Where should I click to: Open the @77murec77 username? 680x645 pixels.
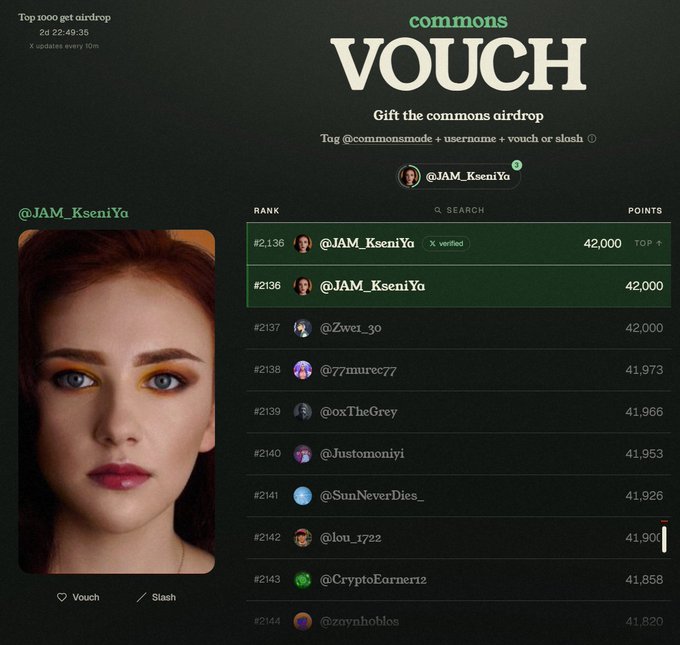pyautogui.click(x=358, y=370)
